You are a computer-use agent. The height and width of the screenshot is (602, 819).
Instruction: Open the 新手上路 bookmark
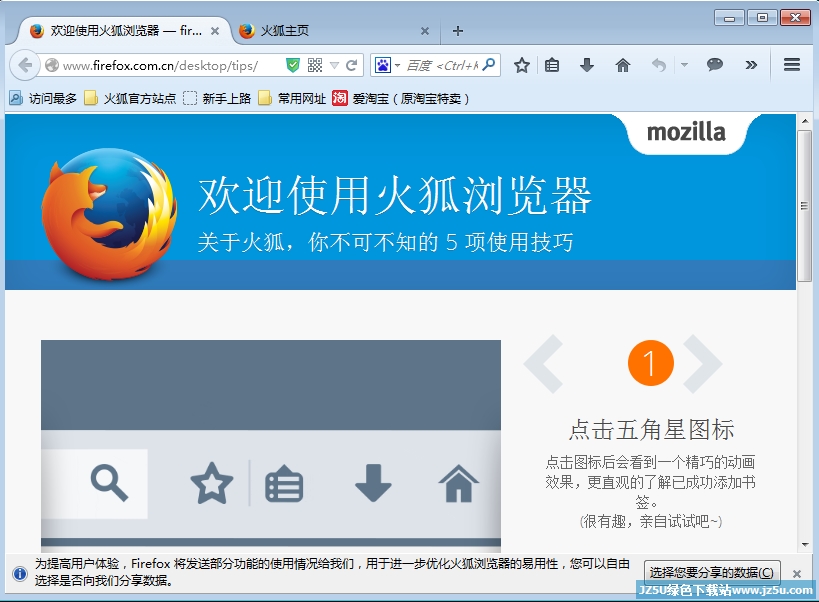pos(217,98)
